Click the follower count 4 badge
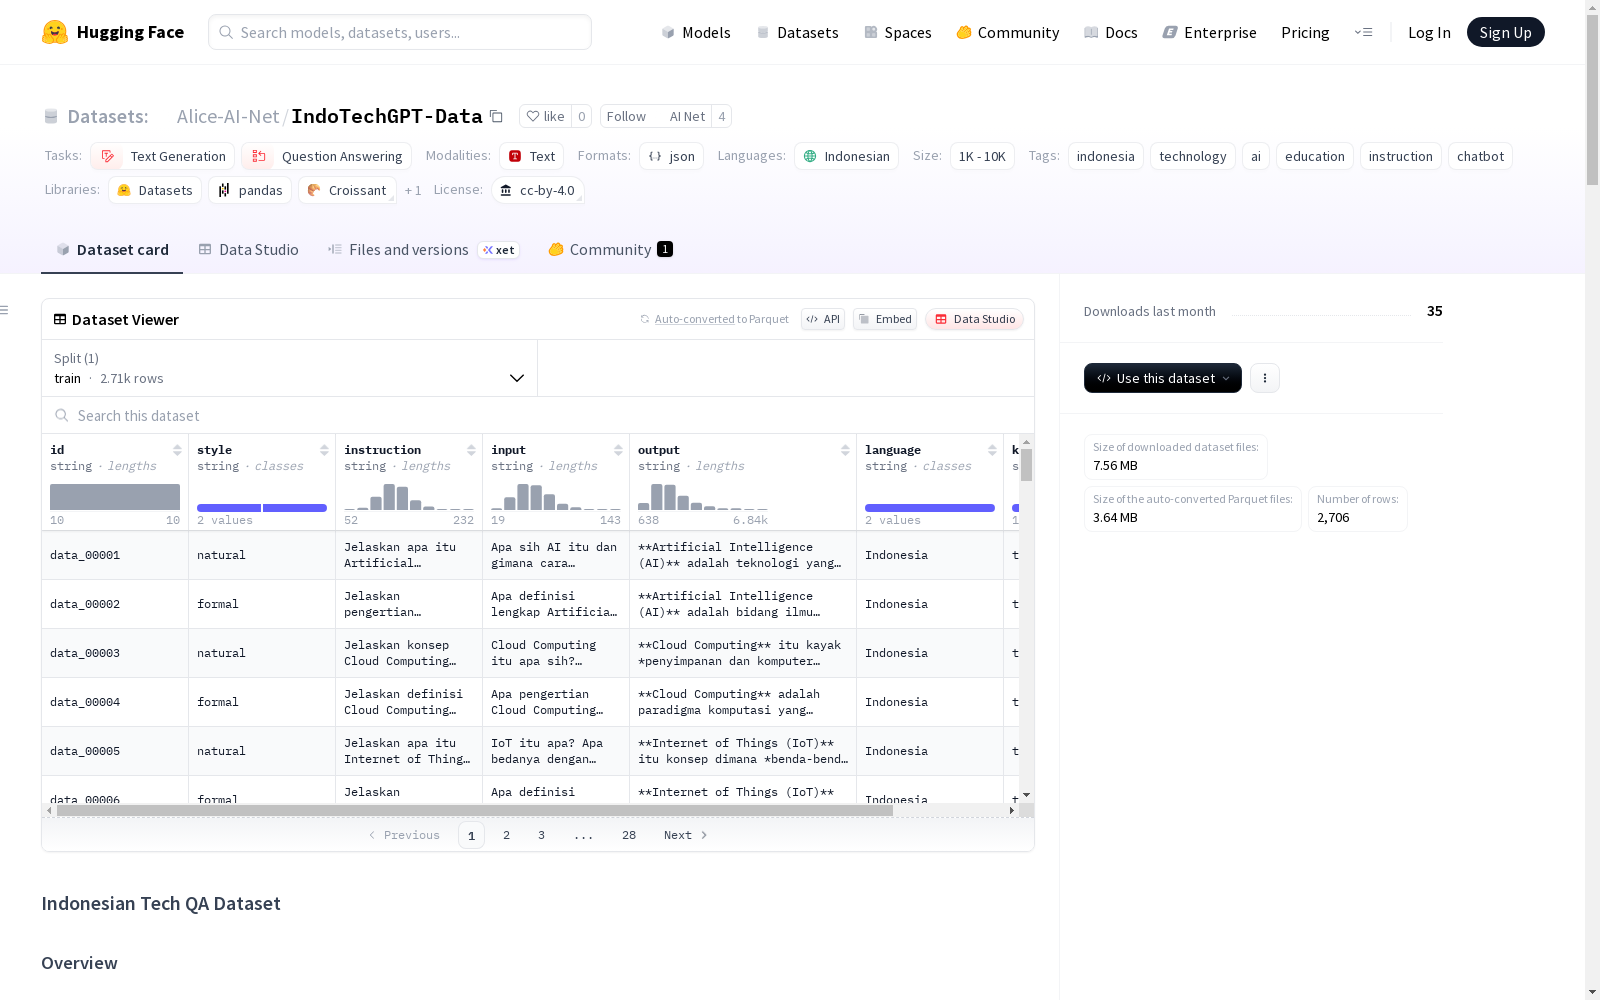1600x1000 pixels. 721,116
